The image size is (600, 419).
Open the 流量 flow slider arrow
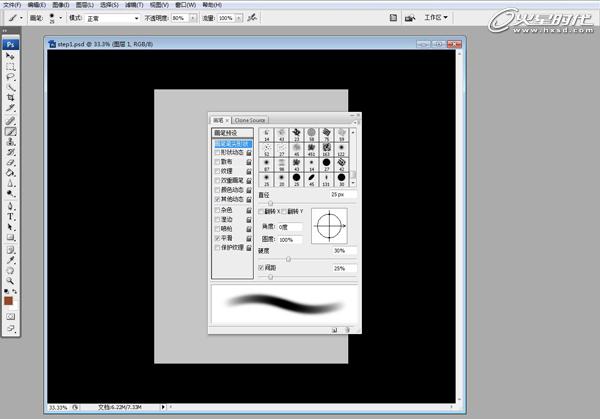pyautogui.click(x=239, y=18)
